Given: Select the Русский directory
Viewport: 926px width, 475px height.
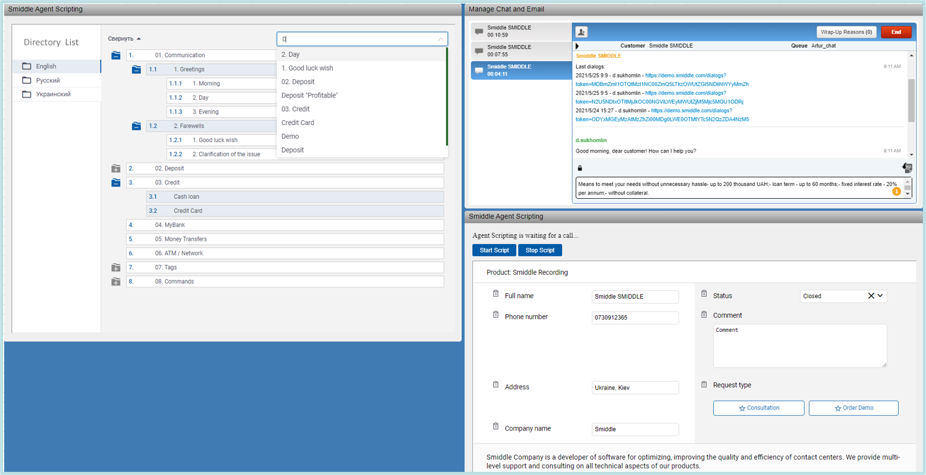Looking at the screenshot, I should coord(57,80).
